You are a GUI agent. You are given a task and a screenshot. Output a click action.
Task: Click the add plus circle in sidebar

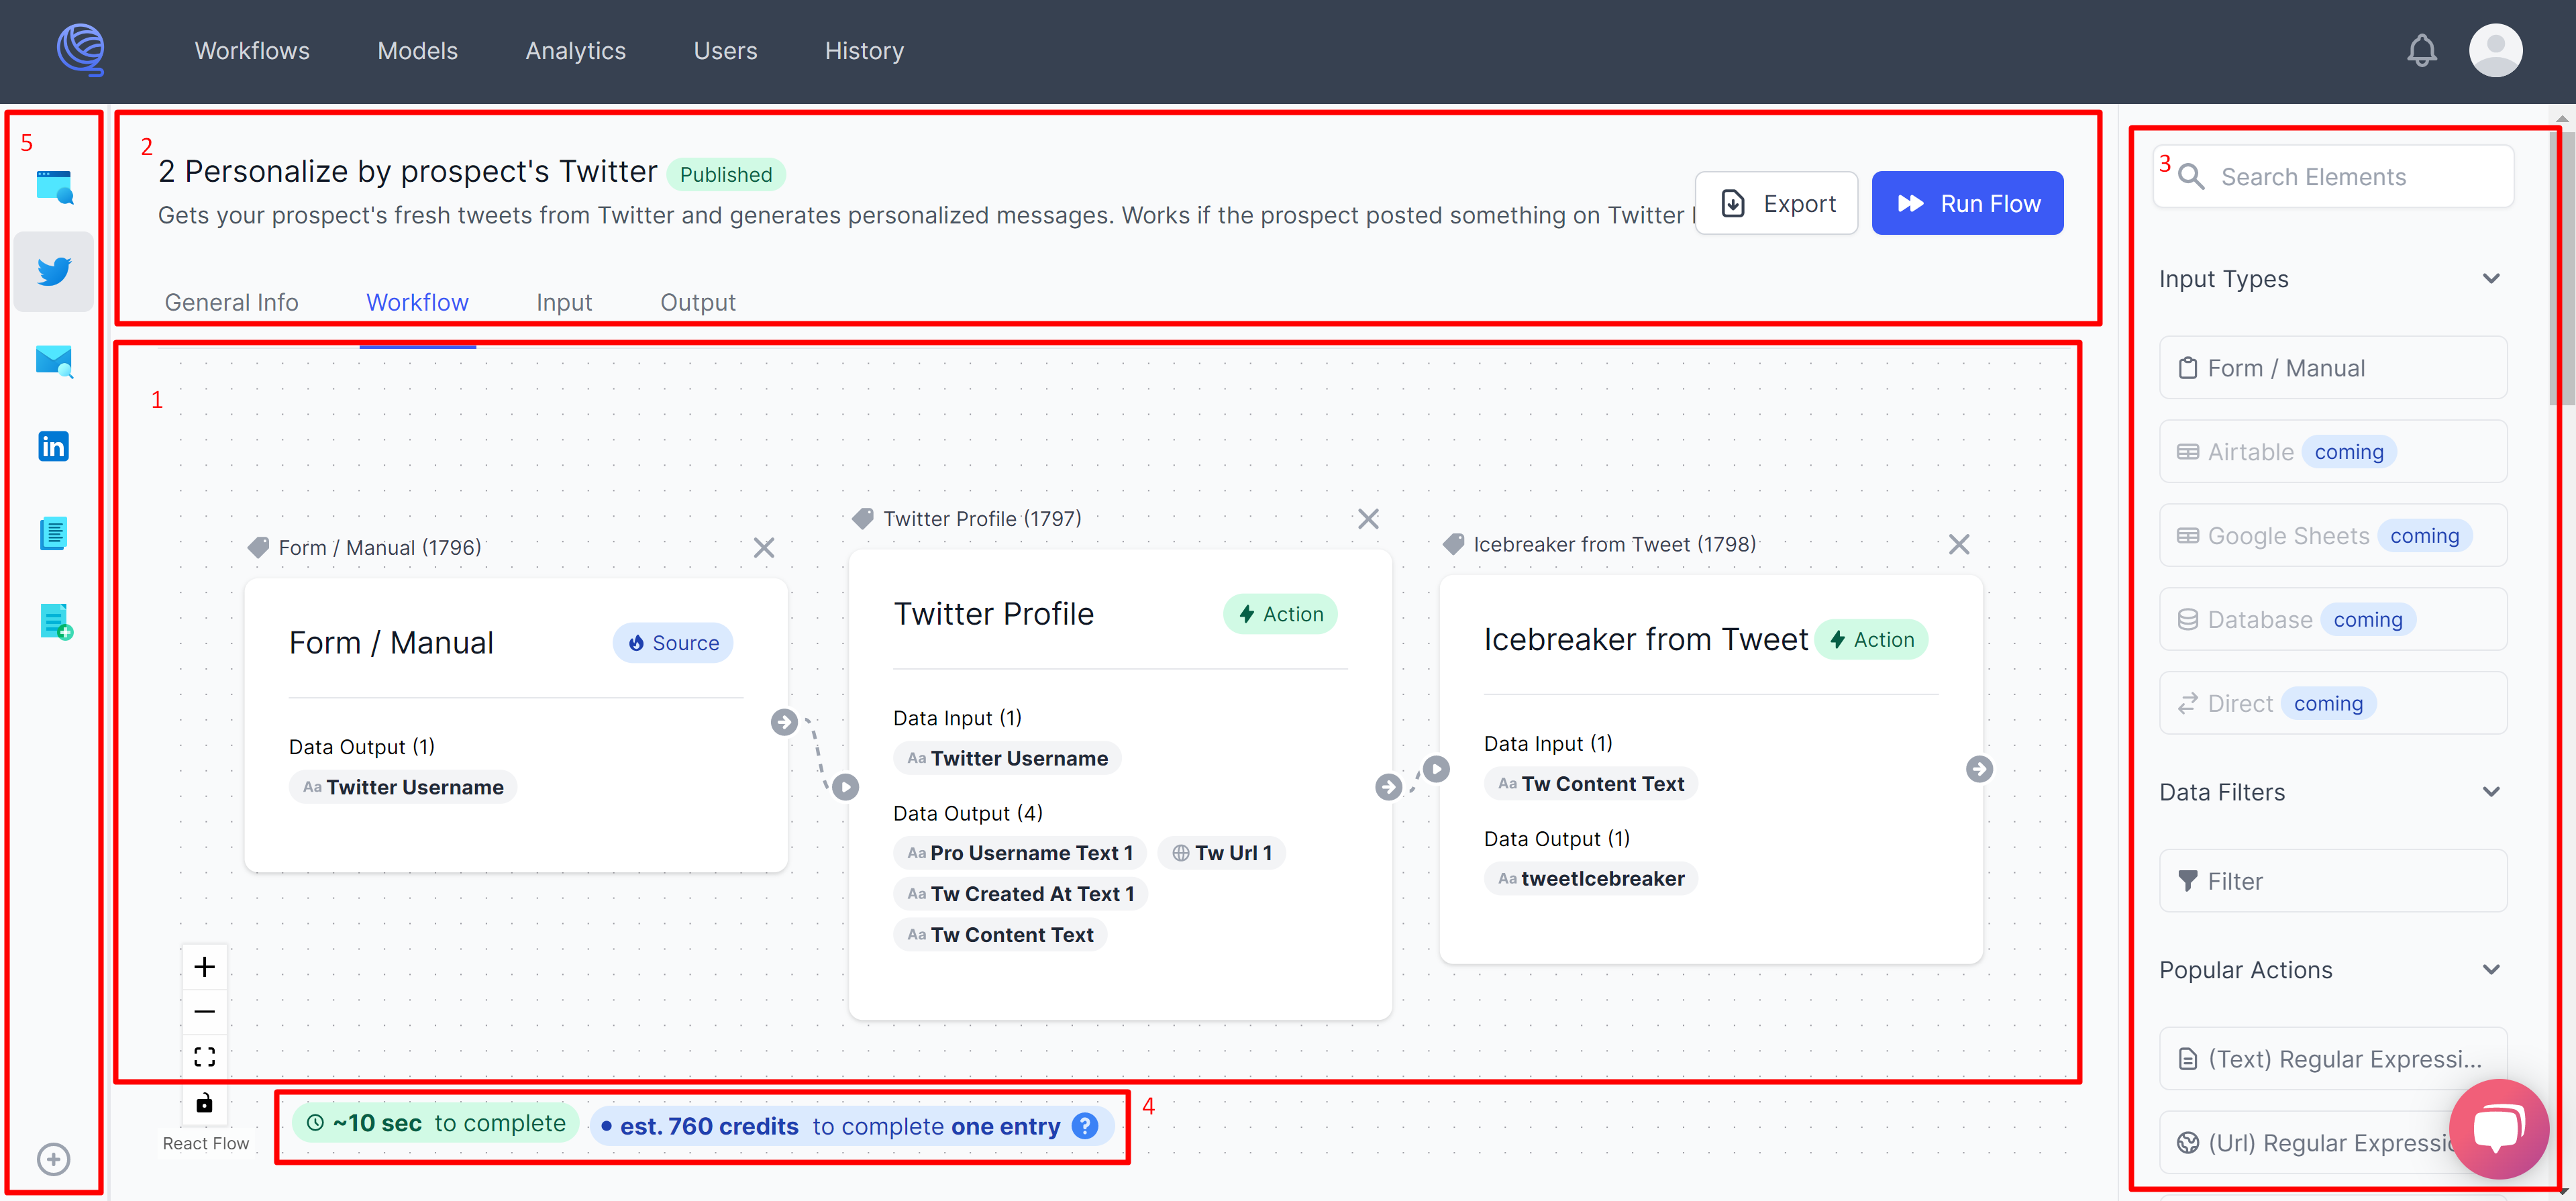coord(54,1159)
